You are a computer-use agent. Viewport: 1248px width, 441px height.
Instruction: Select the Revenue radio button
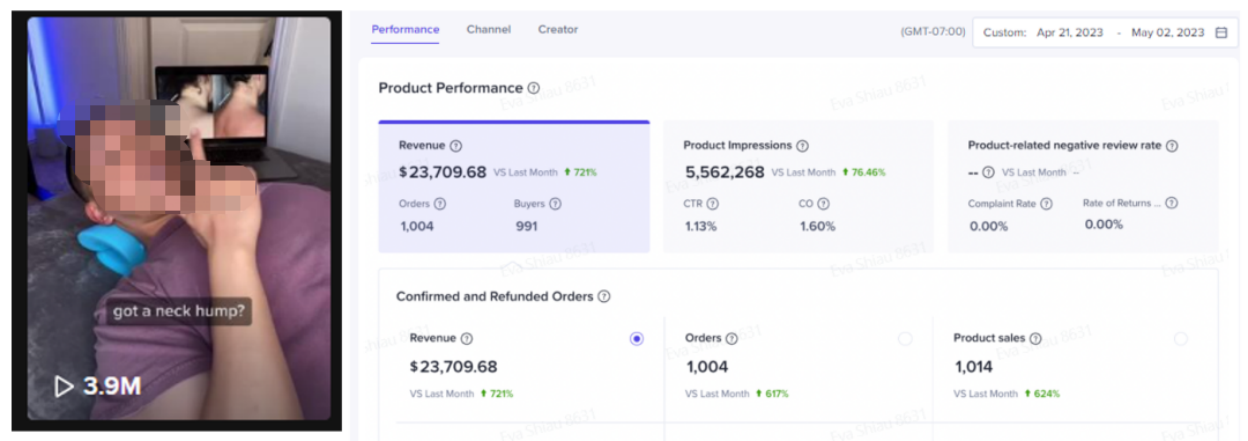[x=637, y=339]
